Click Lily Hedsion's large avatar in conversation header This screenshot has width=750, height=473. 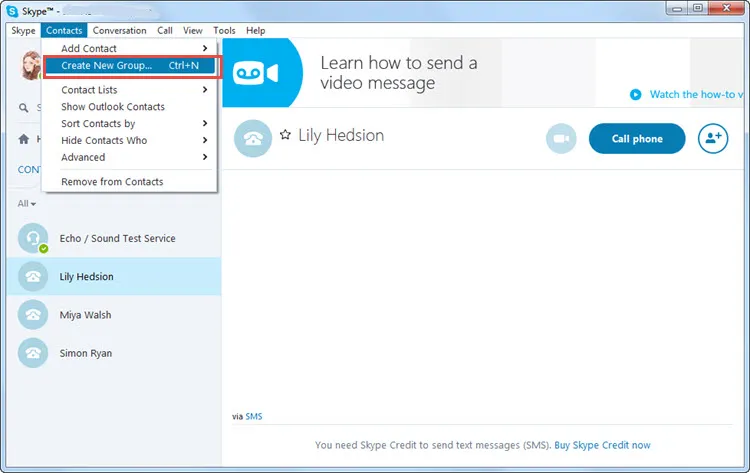(253, 139)
